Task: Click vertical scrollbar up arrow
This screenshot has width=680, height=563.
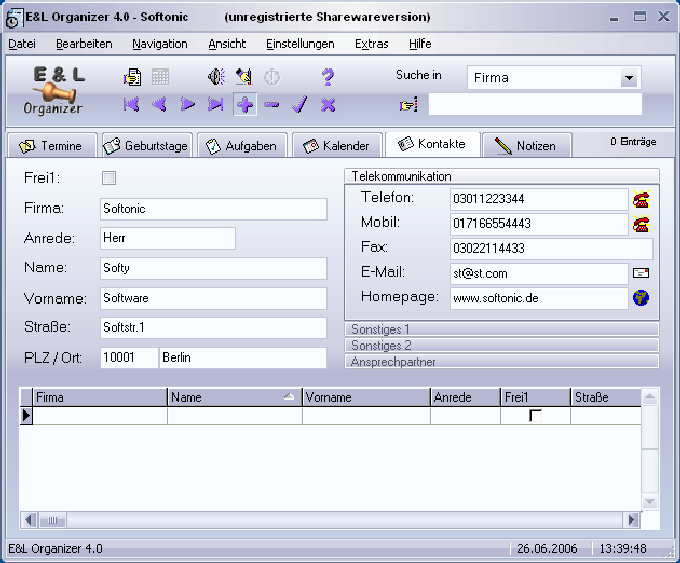Action: [x=650, y=396]
